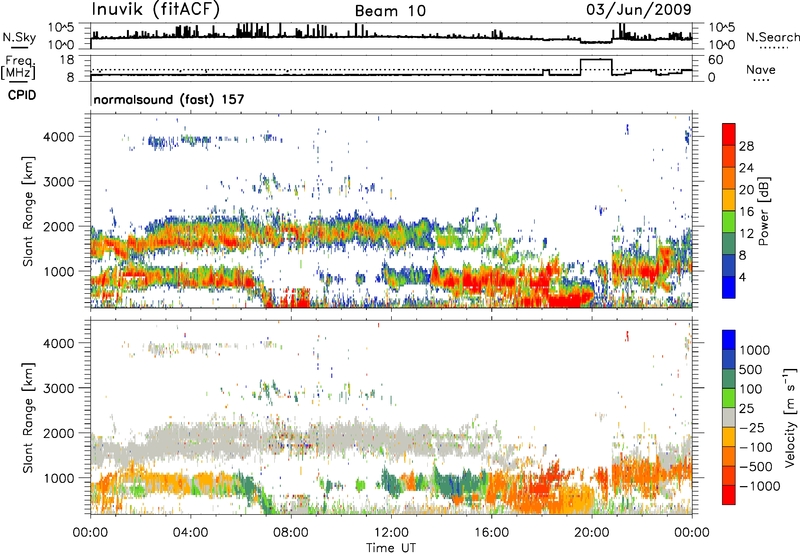
Task: Click the "16:00" time tick label
Action: click(x=491, y=533)
